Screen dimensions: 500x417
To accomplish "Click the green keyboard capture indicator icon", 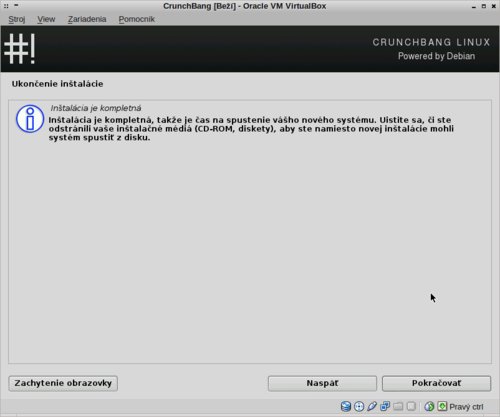I will [442, 406].
